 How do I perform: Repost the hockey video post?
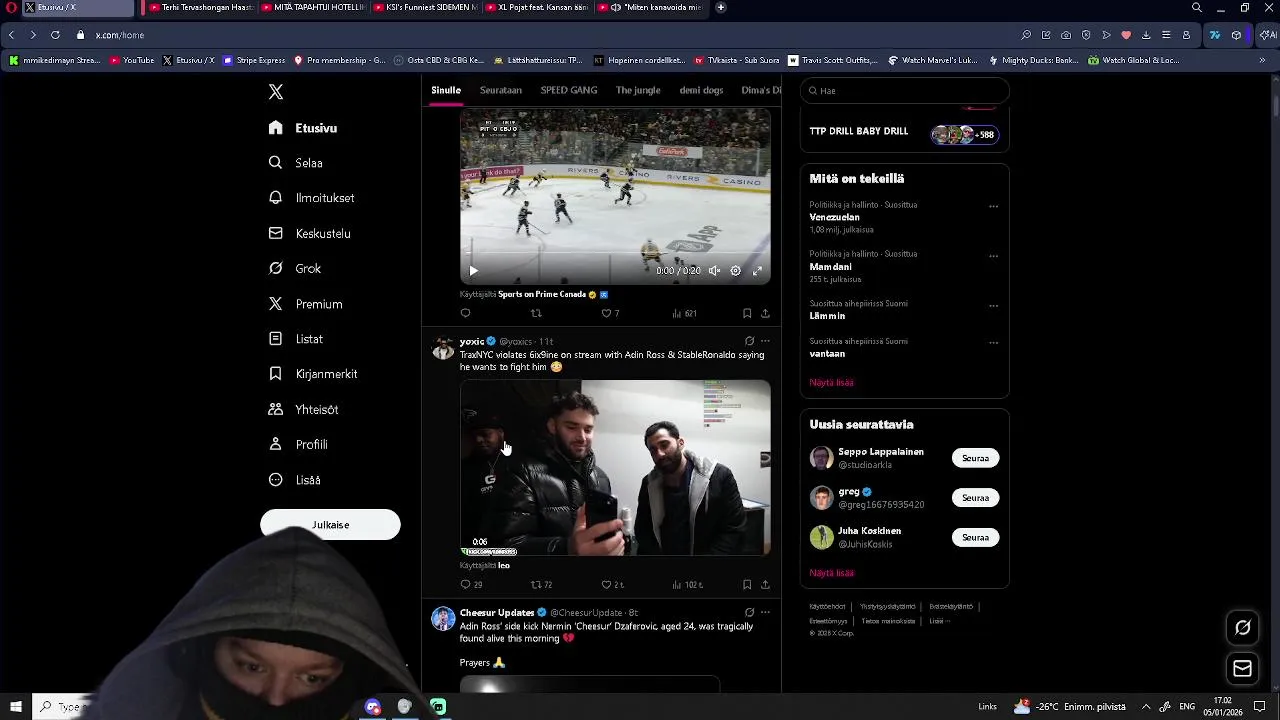point(536,313)
